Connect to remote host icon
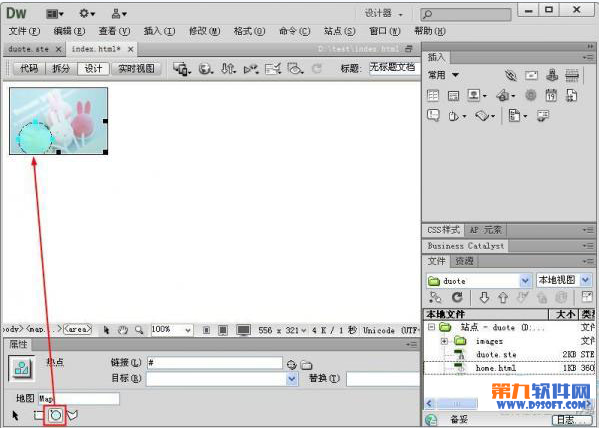The height and width of the screenshot is (428, 599). (x=435, y=297)
